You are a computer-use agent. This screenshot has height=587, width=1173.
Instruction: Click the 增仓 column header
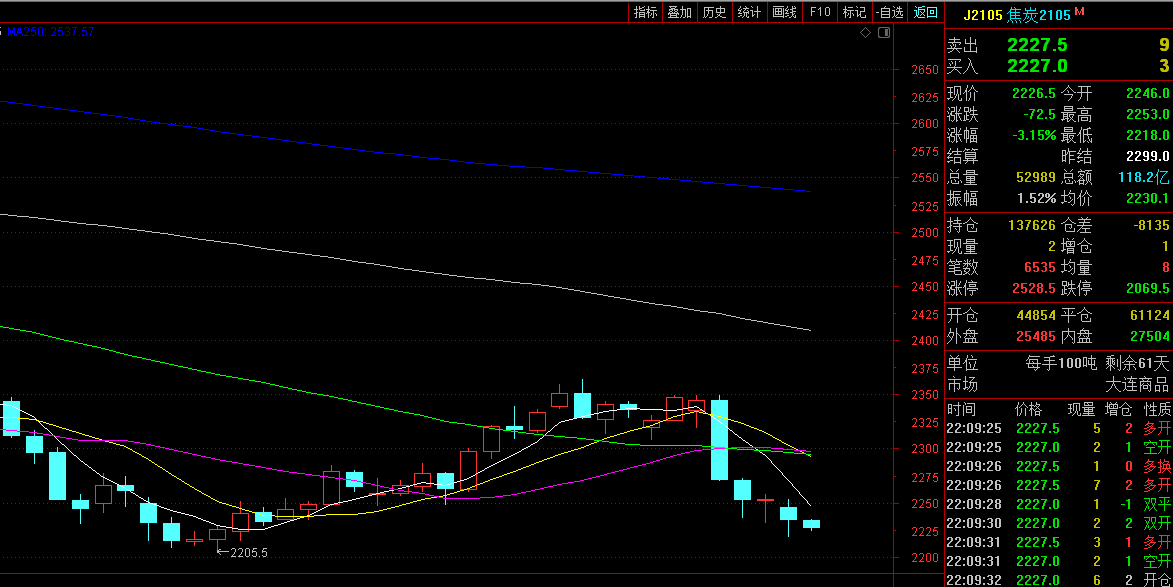click(x=1119, y=409)
